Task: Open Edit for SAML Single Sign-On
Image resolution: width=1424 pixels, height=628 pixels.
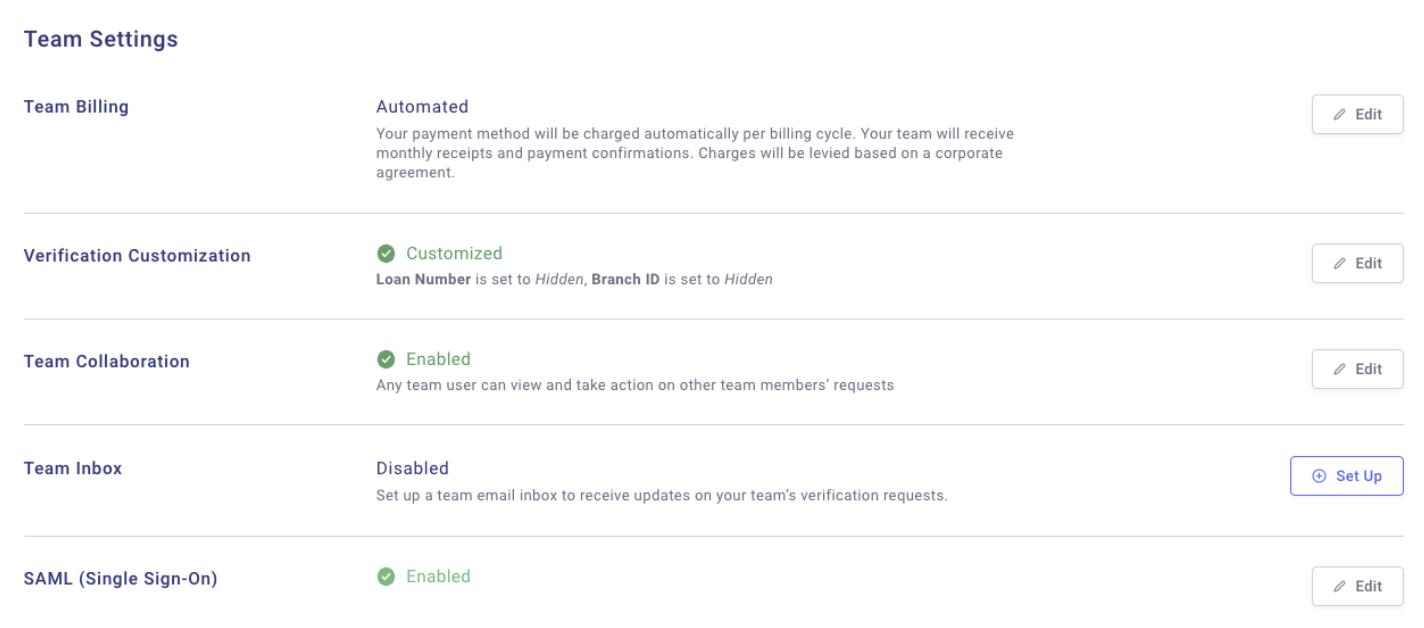Action: coord(1357,586)
